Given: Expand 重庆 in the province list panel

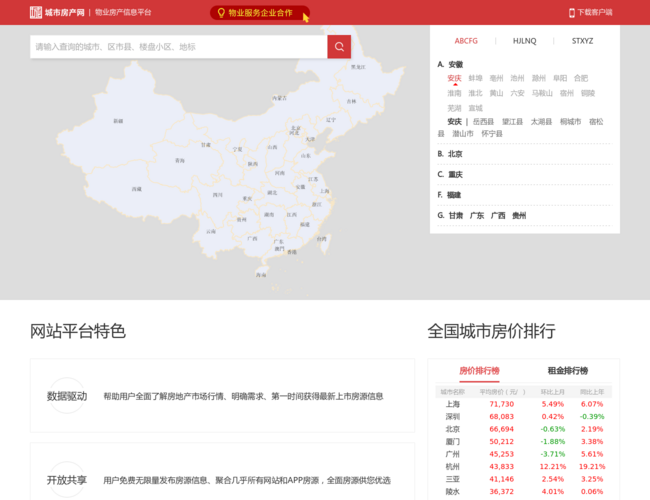Looking at the screenshot, I should pyautogui.click(x=456, y=175).
